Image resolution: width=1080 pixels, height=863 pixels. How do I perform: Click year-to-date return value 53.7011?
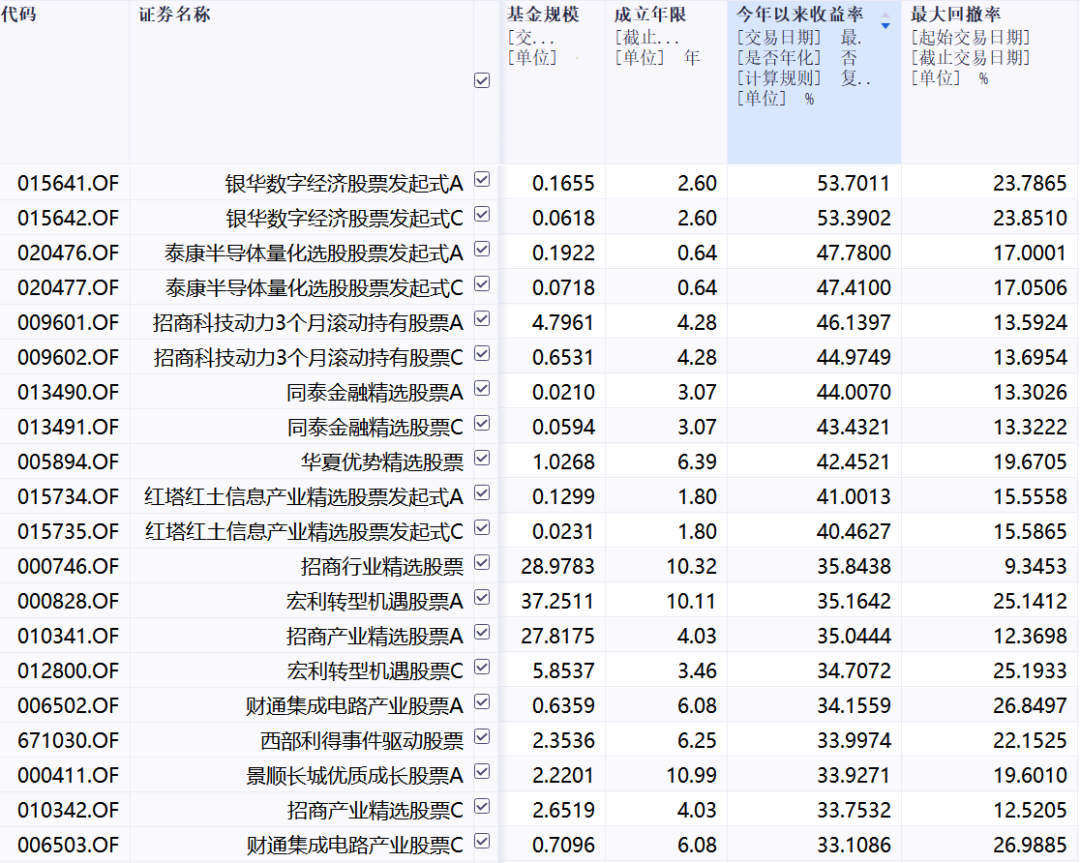coord(854,184)
